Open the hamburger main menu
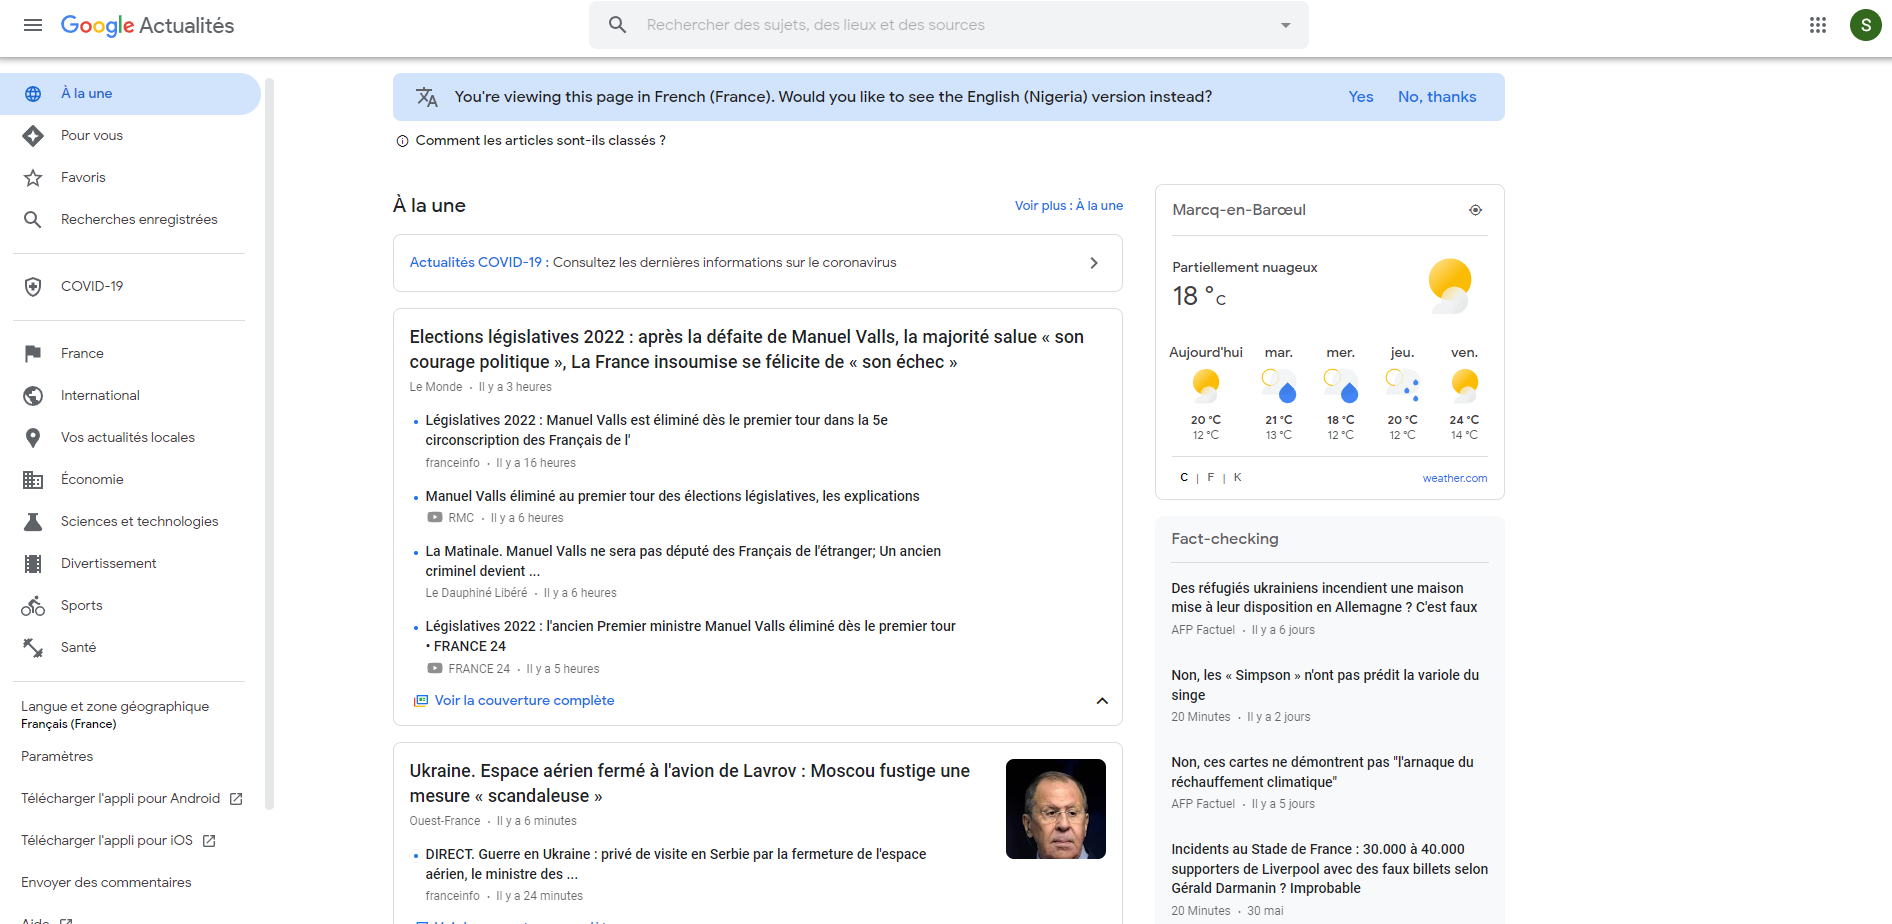This screenshot has width=1892, height=924. coord(33,25)
